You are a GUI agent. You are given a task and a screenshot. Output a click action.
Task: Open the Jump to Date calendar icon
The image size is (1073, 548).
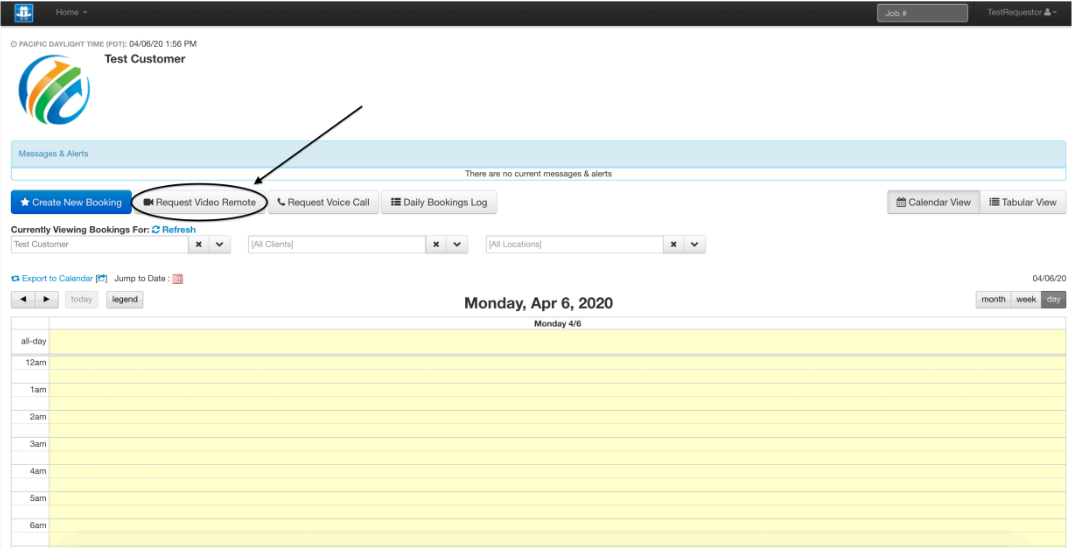pos(178,279)
